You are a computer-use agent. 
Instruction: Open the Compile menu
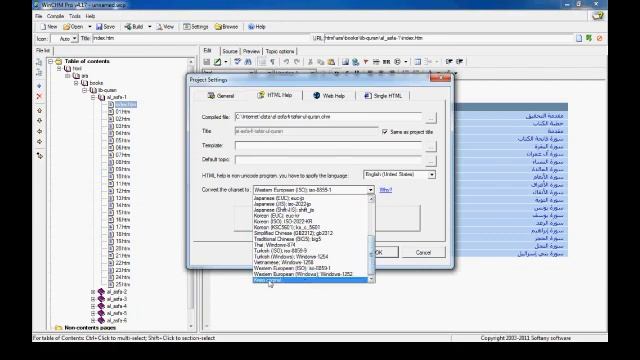55,16
